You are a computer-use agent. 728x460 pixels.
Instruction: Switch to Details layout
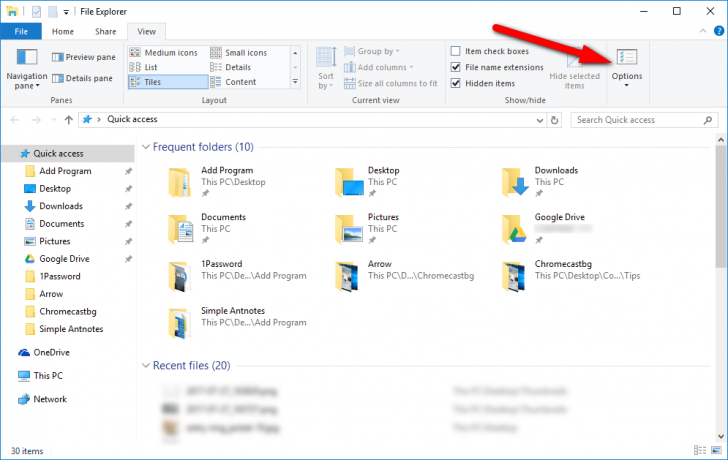pyautogui.click(x=231, y=67)
